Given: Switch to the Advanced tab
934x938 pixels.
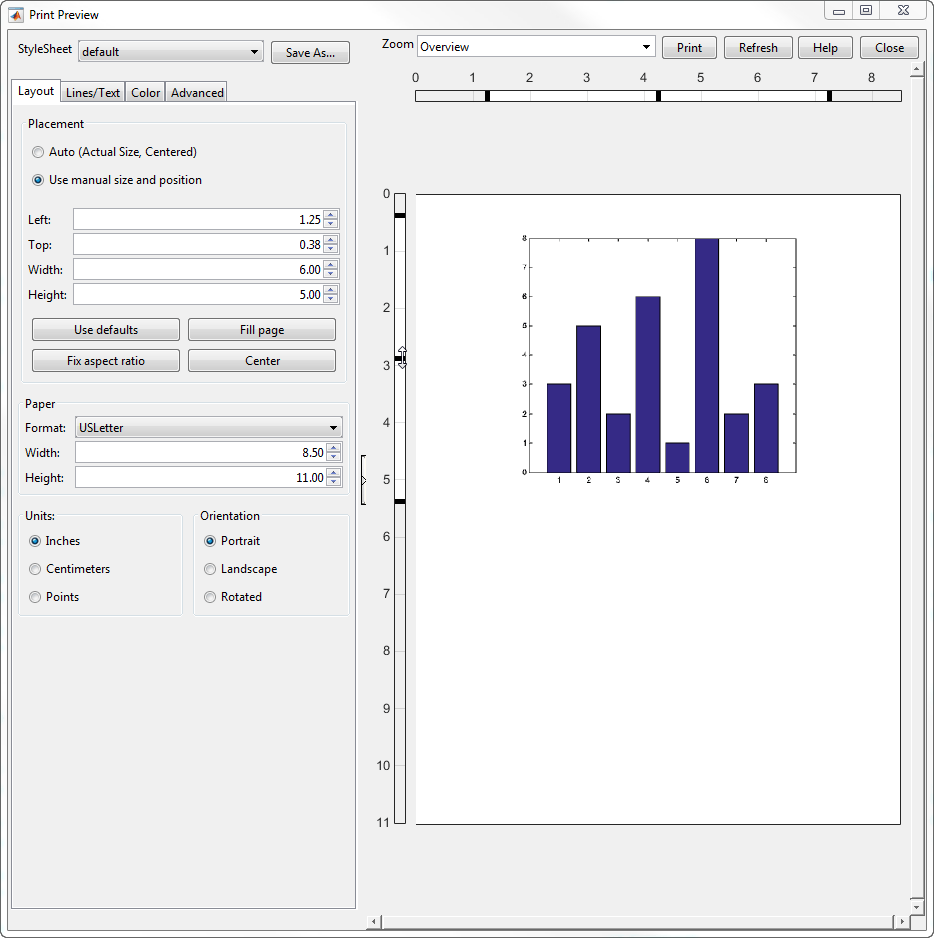Looking at the screenshot, I should [x=197, y=93].
